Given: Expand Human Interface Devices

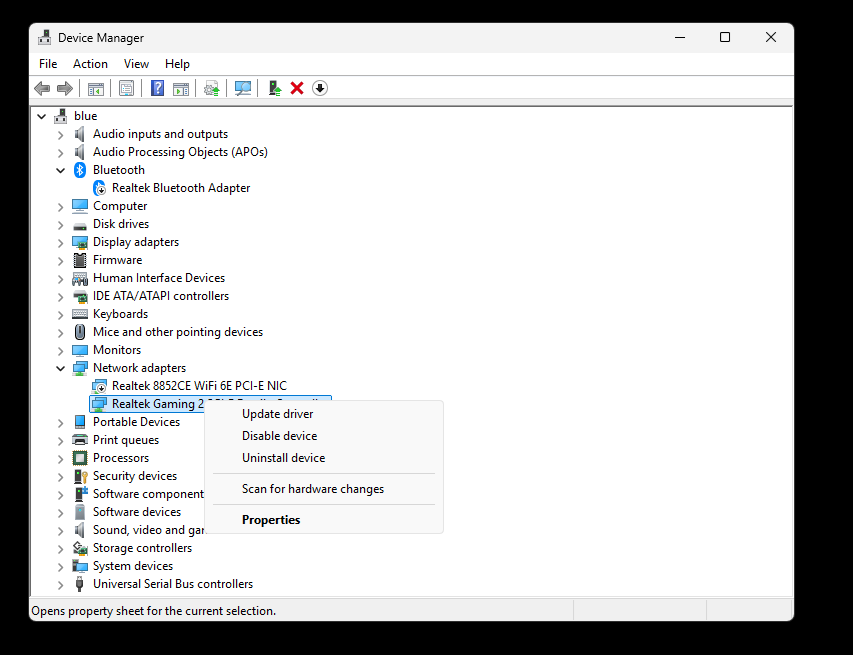Looking at the screenshot, I should [60, 278].
